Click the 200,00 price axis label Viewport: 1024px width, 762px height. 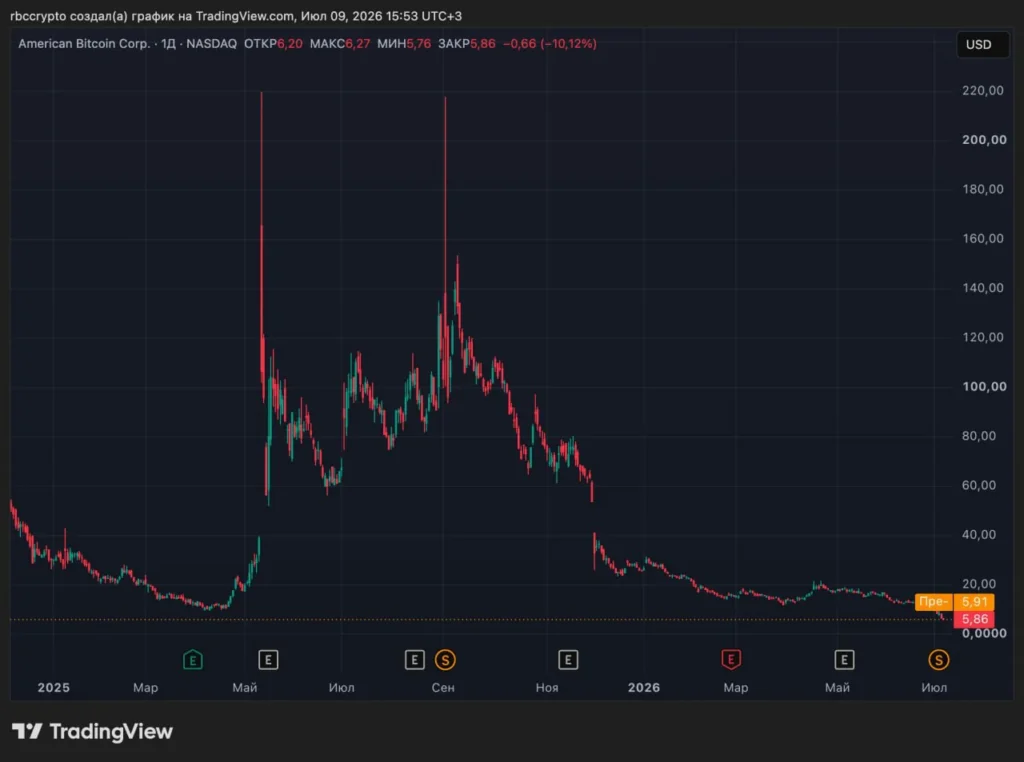[984, 140]
